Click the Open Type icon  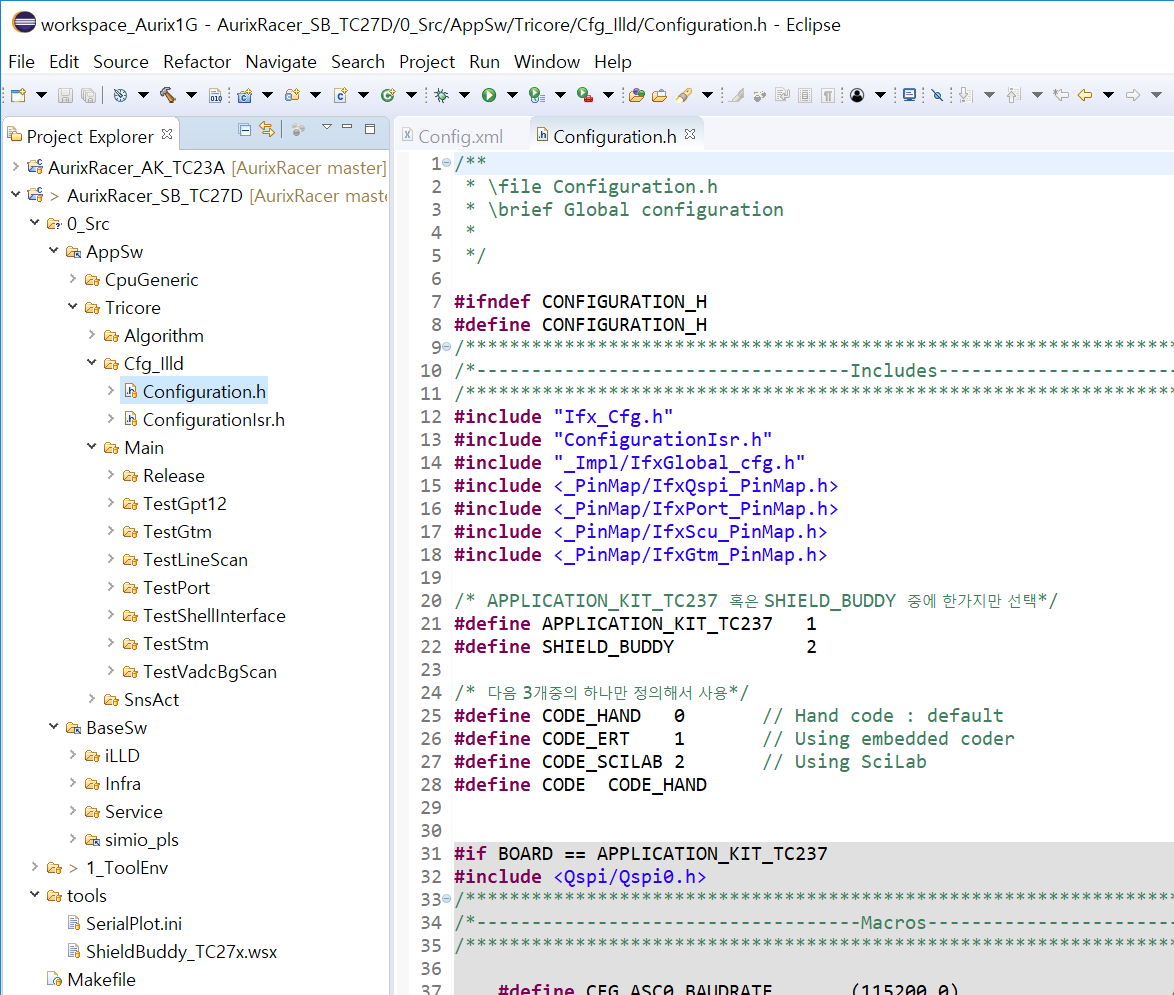(636, 95)
